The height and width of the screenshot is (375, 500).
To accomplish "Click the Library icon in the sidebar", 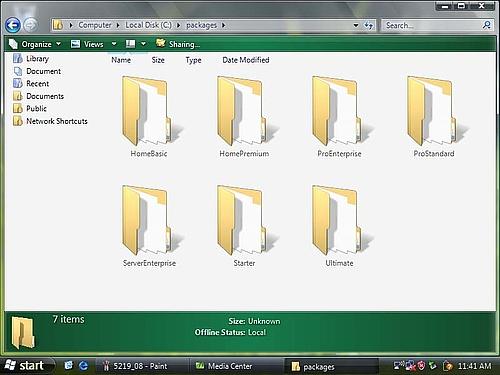I will click(18, 59).
